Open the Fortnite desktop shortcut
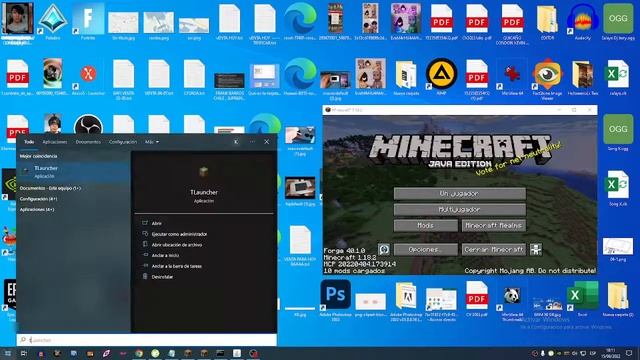Image resolution: width=640 pixels, height=360 pixels. point(88,20)
